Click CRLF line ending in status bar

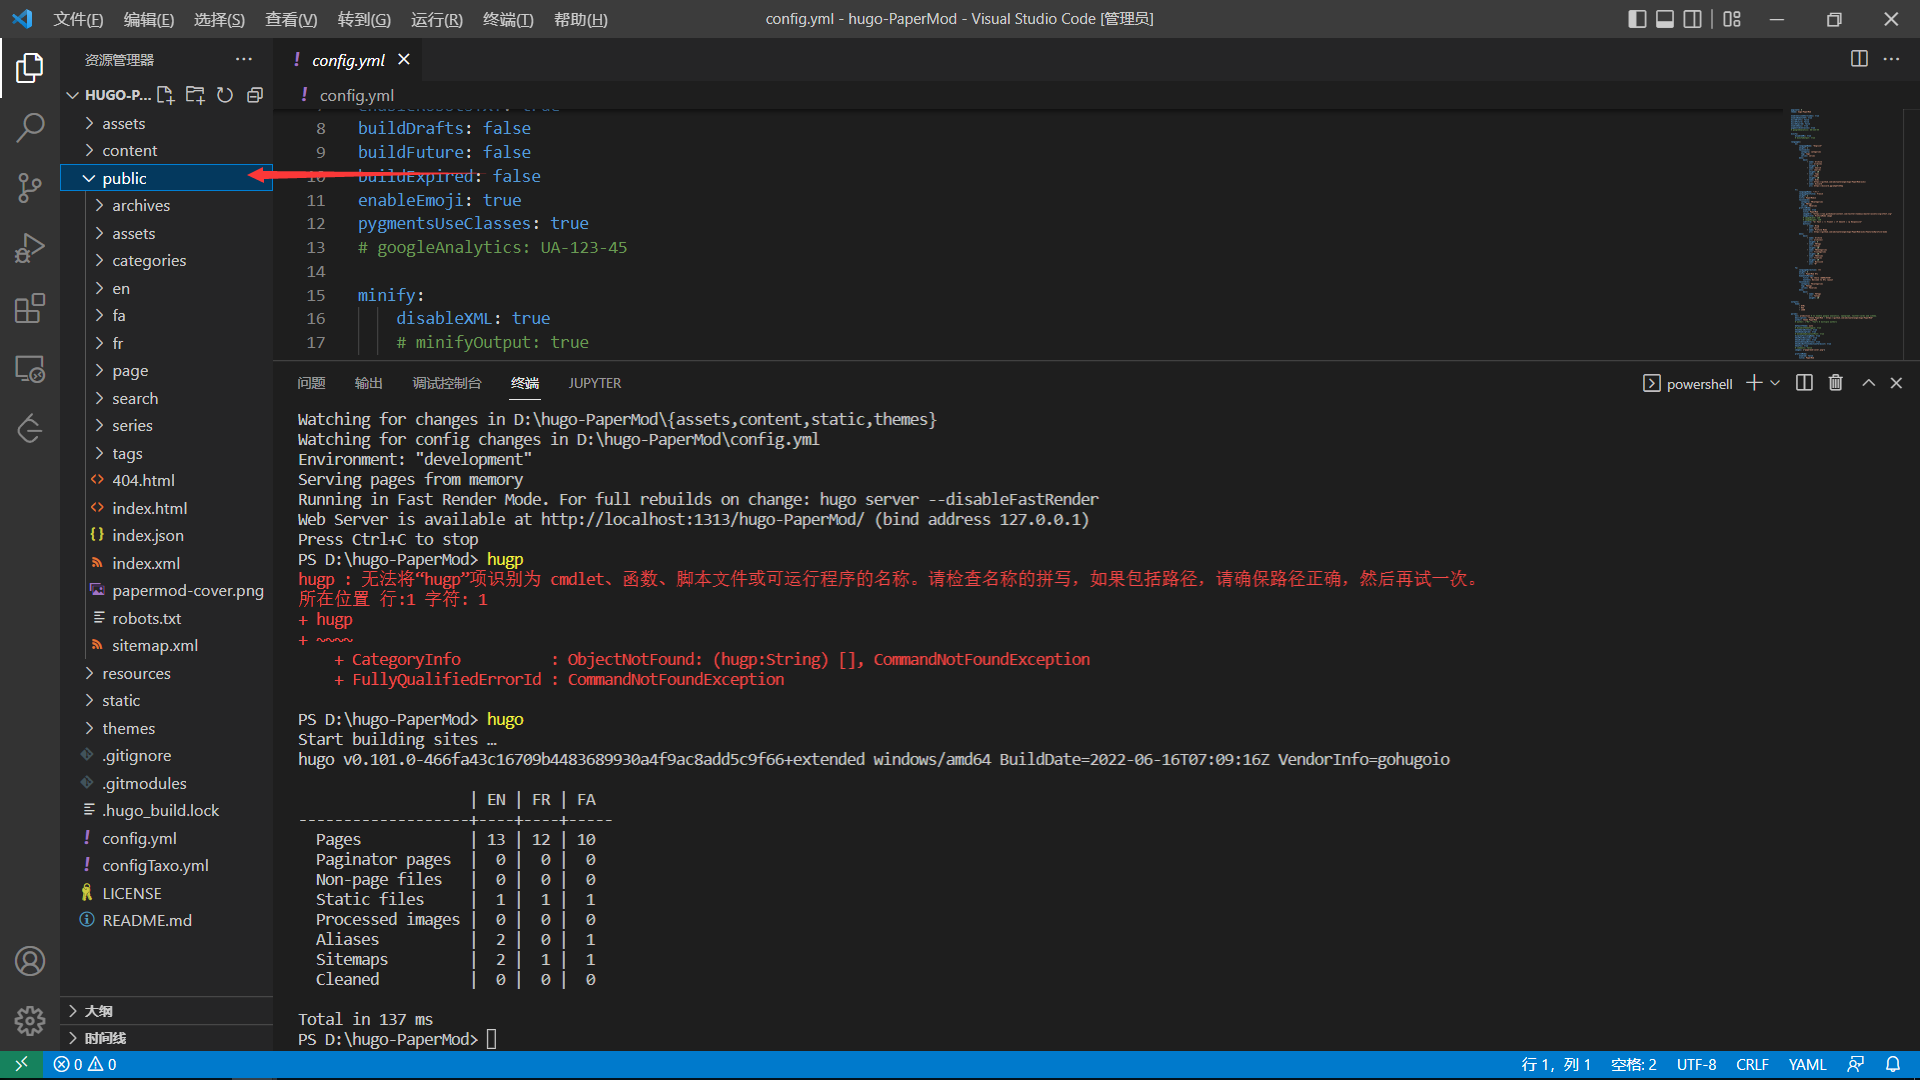pyautogui.click(x=1752, y=1064)
